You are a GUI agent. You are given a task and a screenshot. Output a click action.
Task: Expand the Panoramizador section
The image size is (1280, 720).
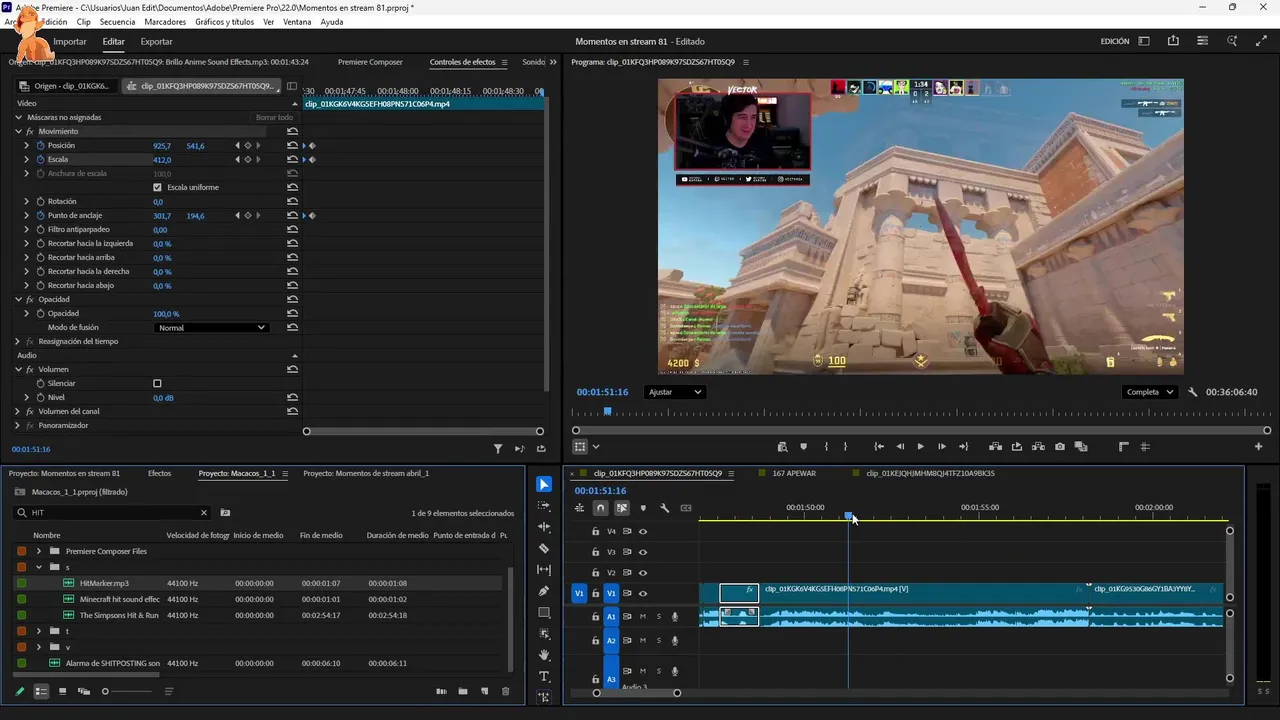point(18,425)
